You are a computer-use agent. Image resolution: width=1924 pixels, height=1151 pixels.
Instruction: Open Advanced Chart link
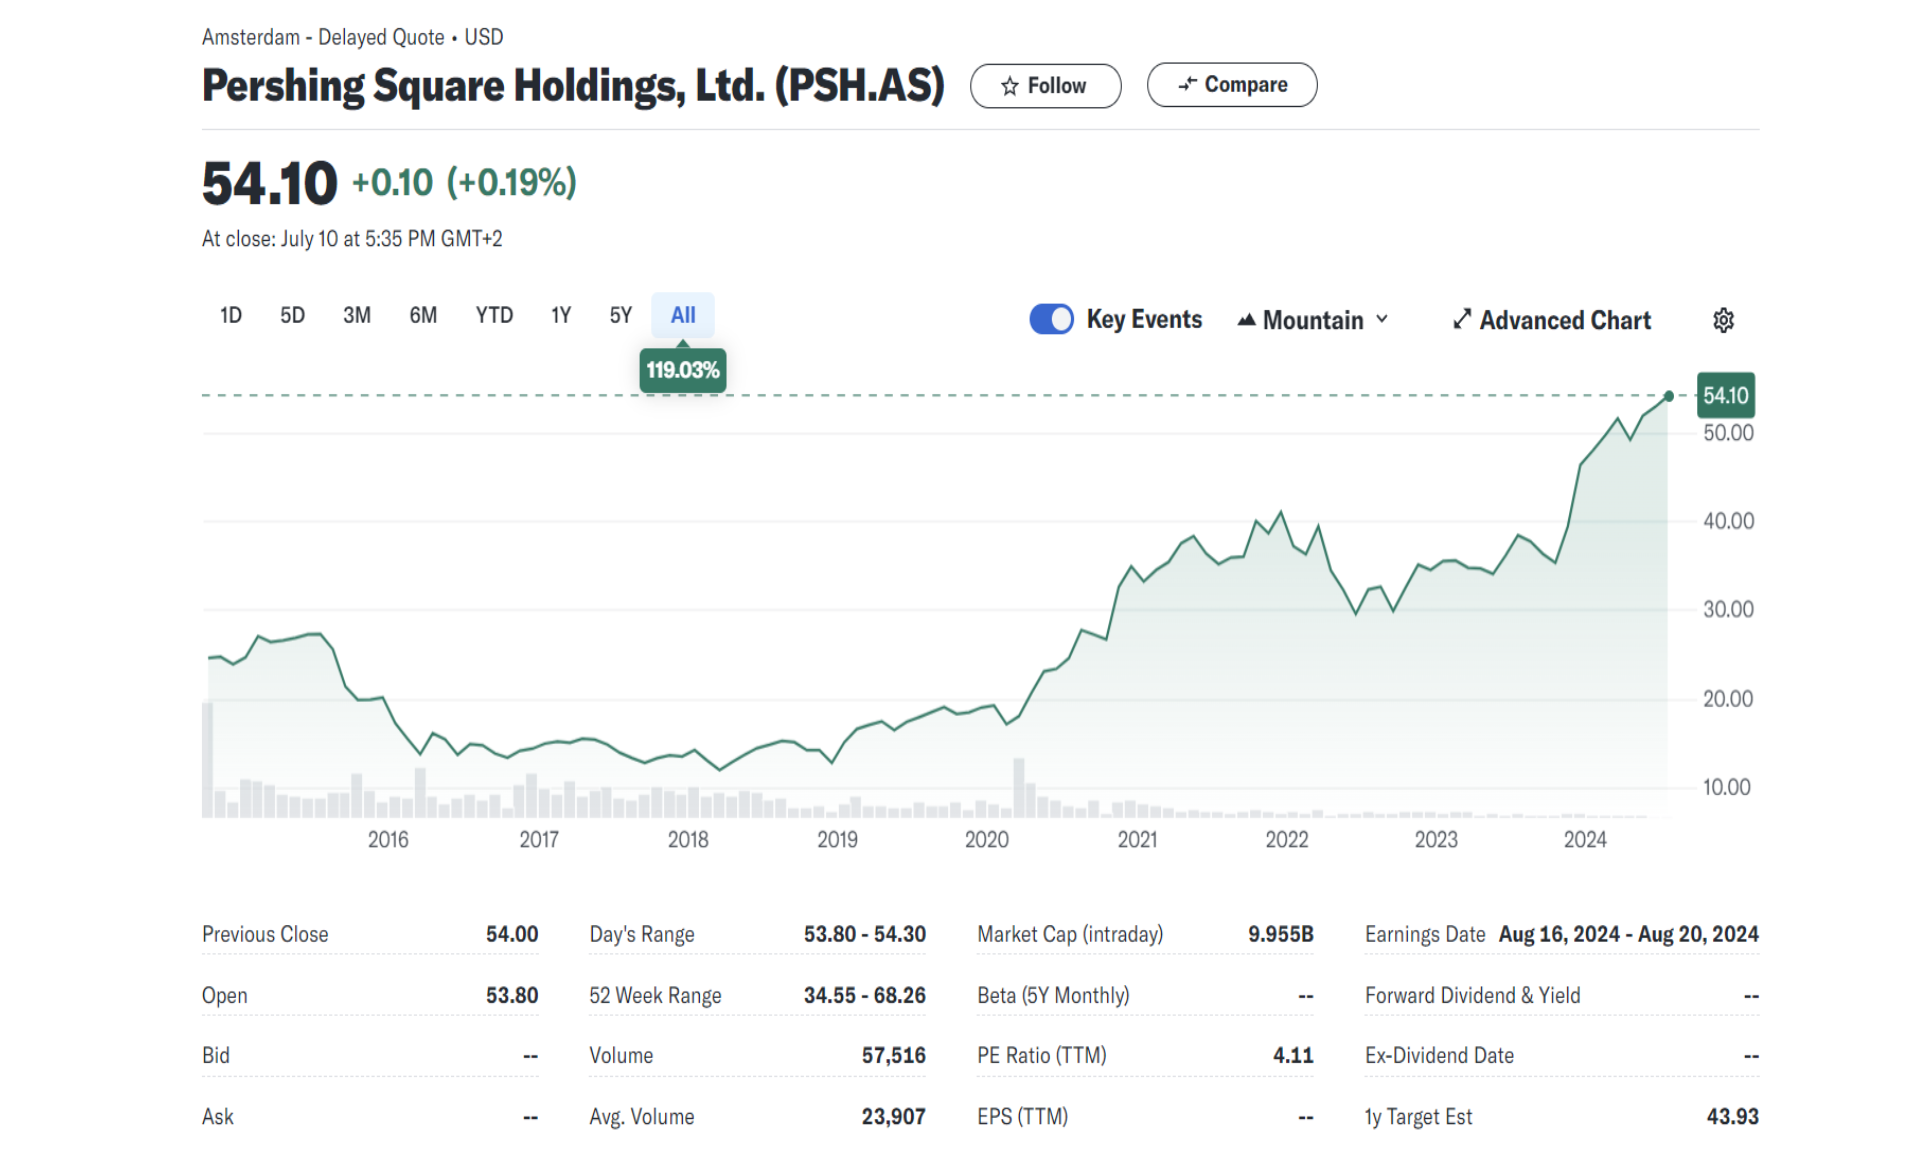pos(1565,320)
